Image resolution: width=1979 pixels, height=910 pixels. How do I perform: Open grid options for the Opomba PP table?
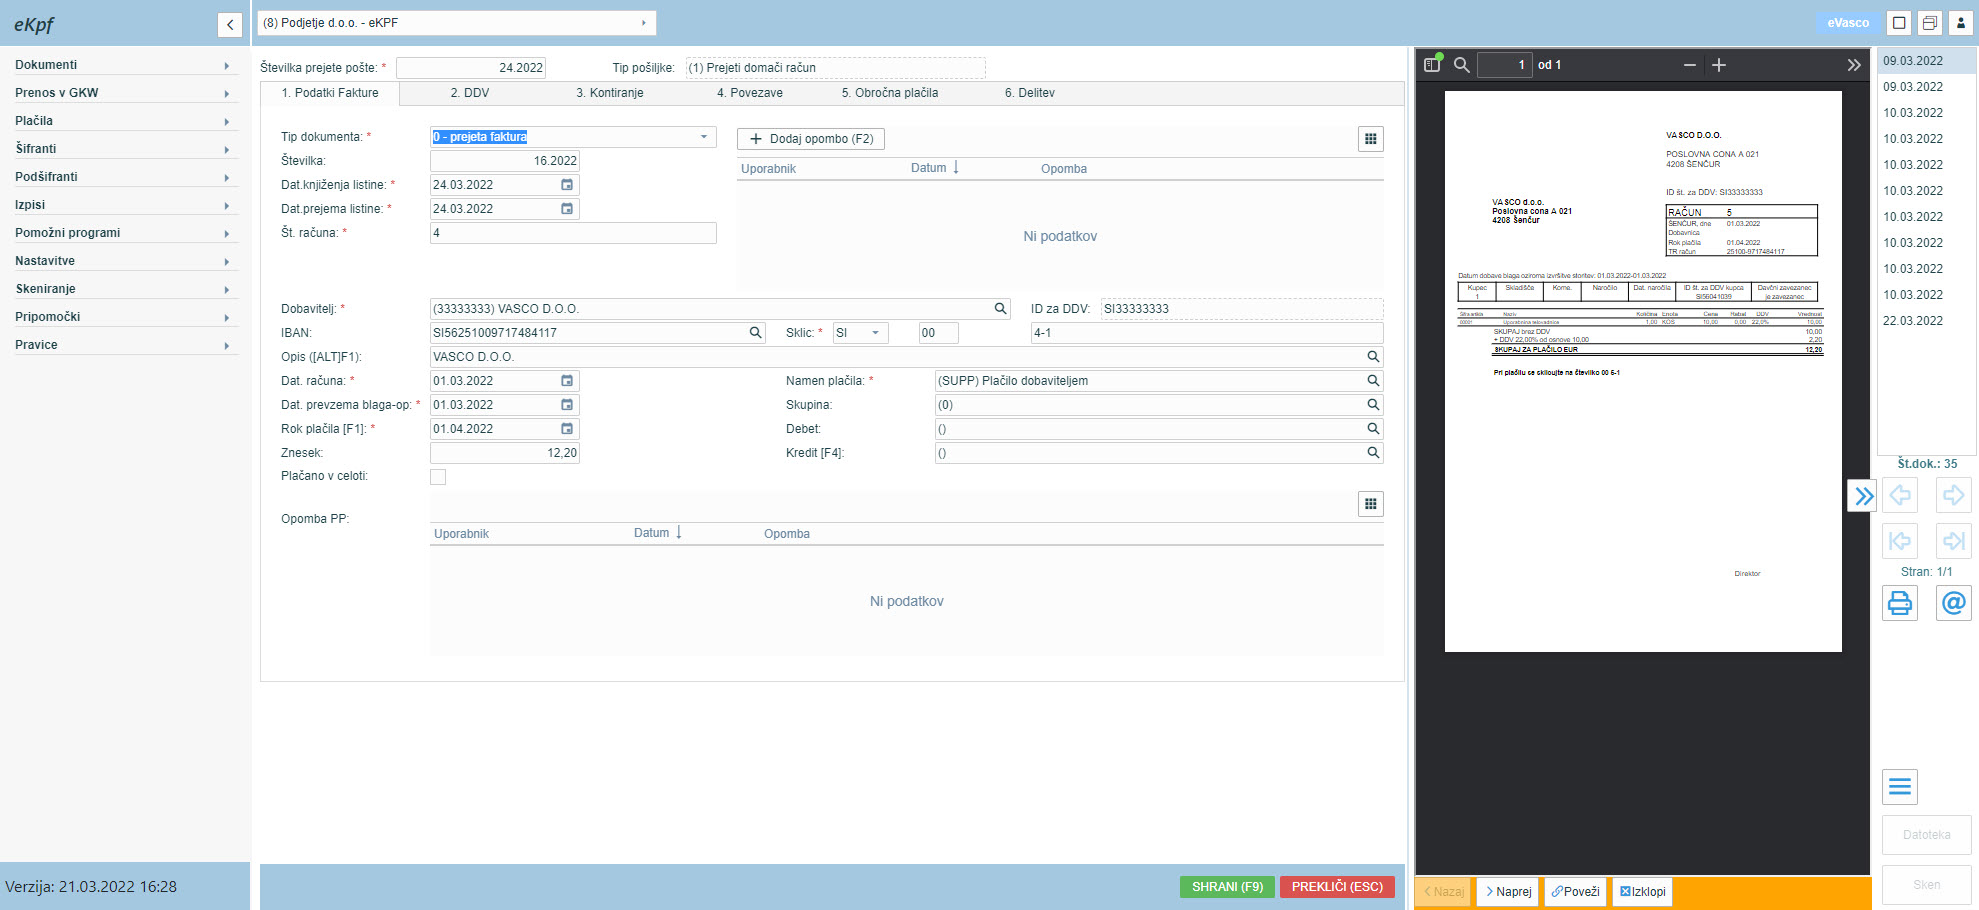pos(1371,504)
